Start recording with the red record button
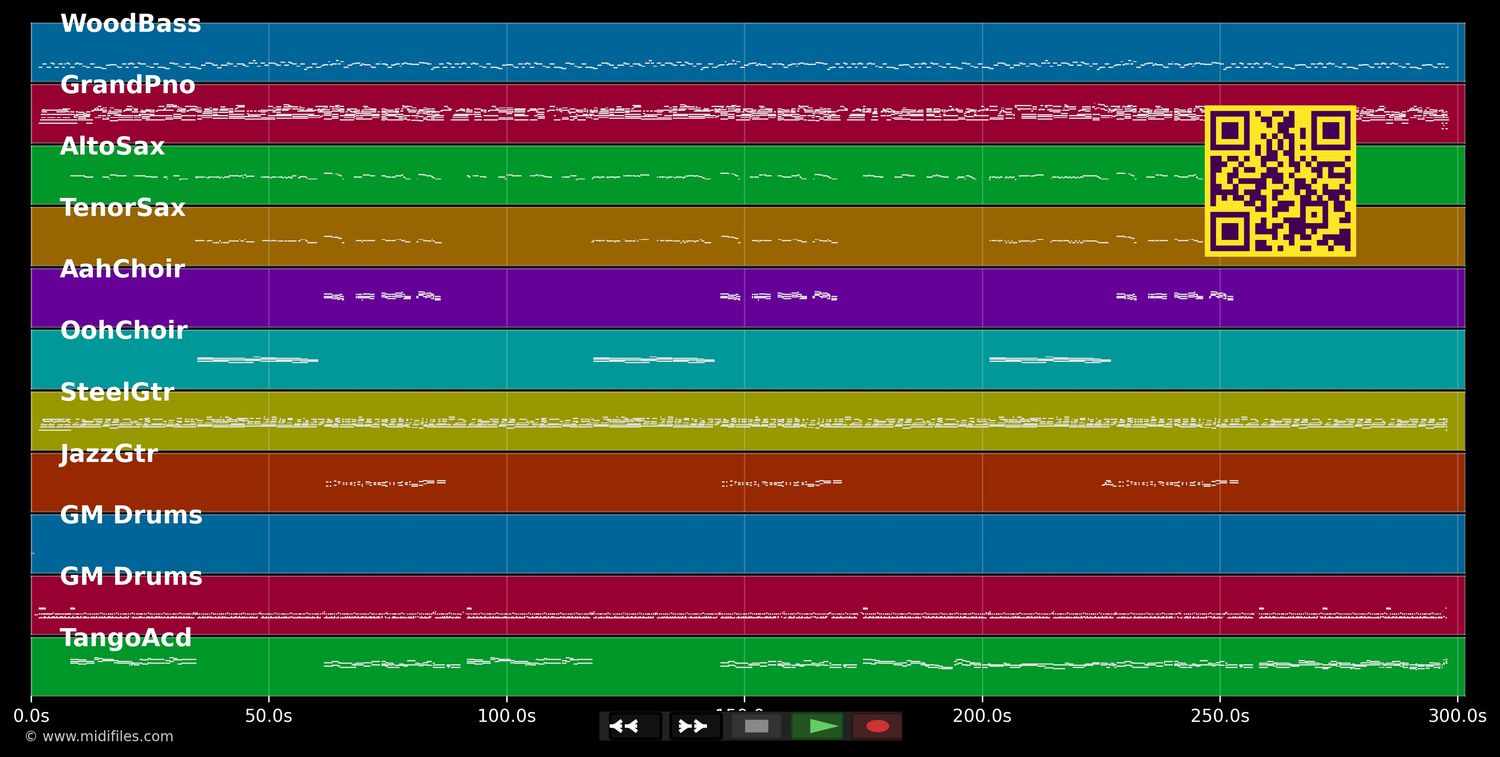 pyautogui.click(x=877, y=726)
